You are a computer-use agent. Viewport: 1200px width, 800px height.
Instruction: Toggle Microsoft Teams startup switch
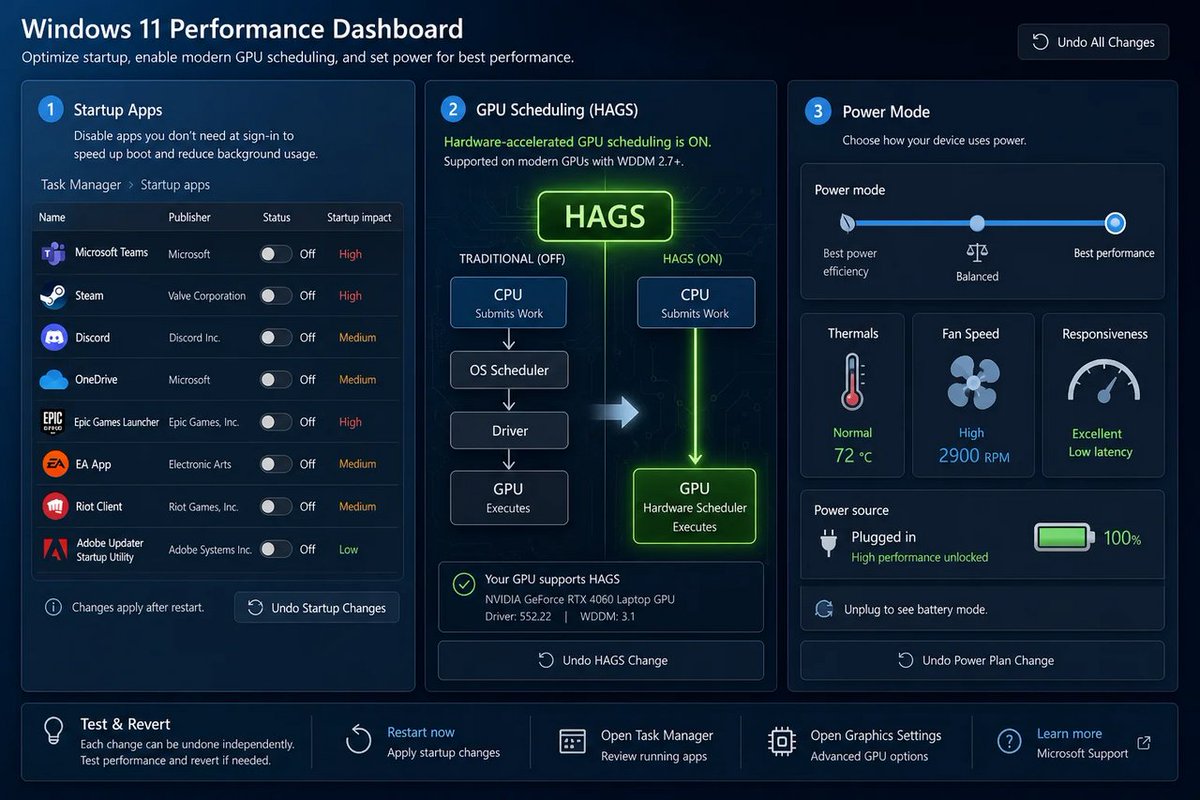click(276, 254)
